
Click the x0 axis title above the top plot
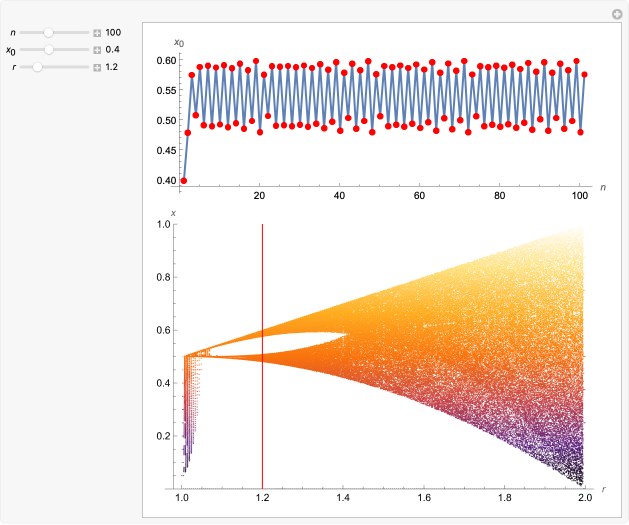click(179, 43)
